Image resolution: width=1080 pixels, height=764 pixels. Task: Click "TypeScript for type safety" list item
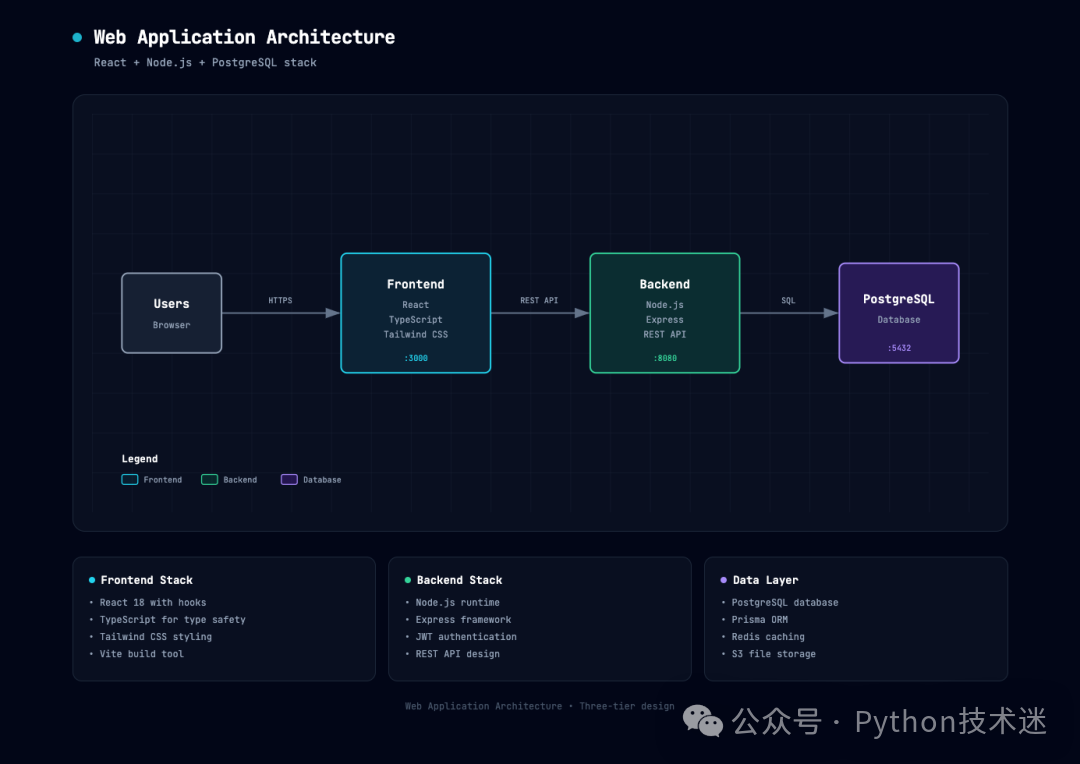click(x=173, y=619)
